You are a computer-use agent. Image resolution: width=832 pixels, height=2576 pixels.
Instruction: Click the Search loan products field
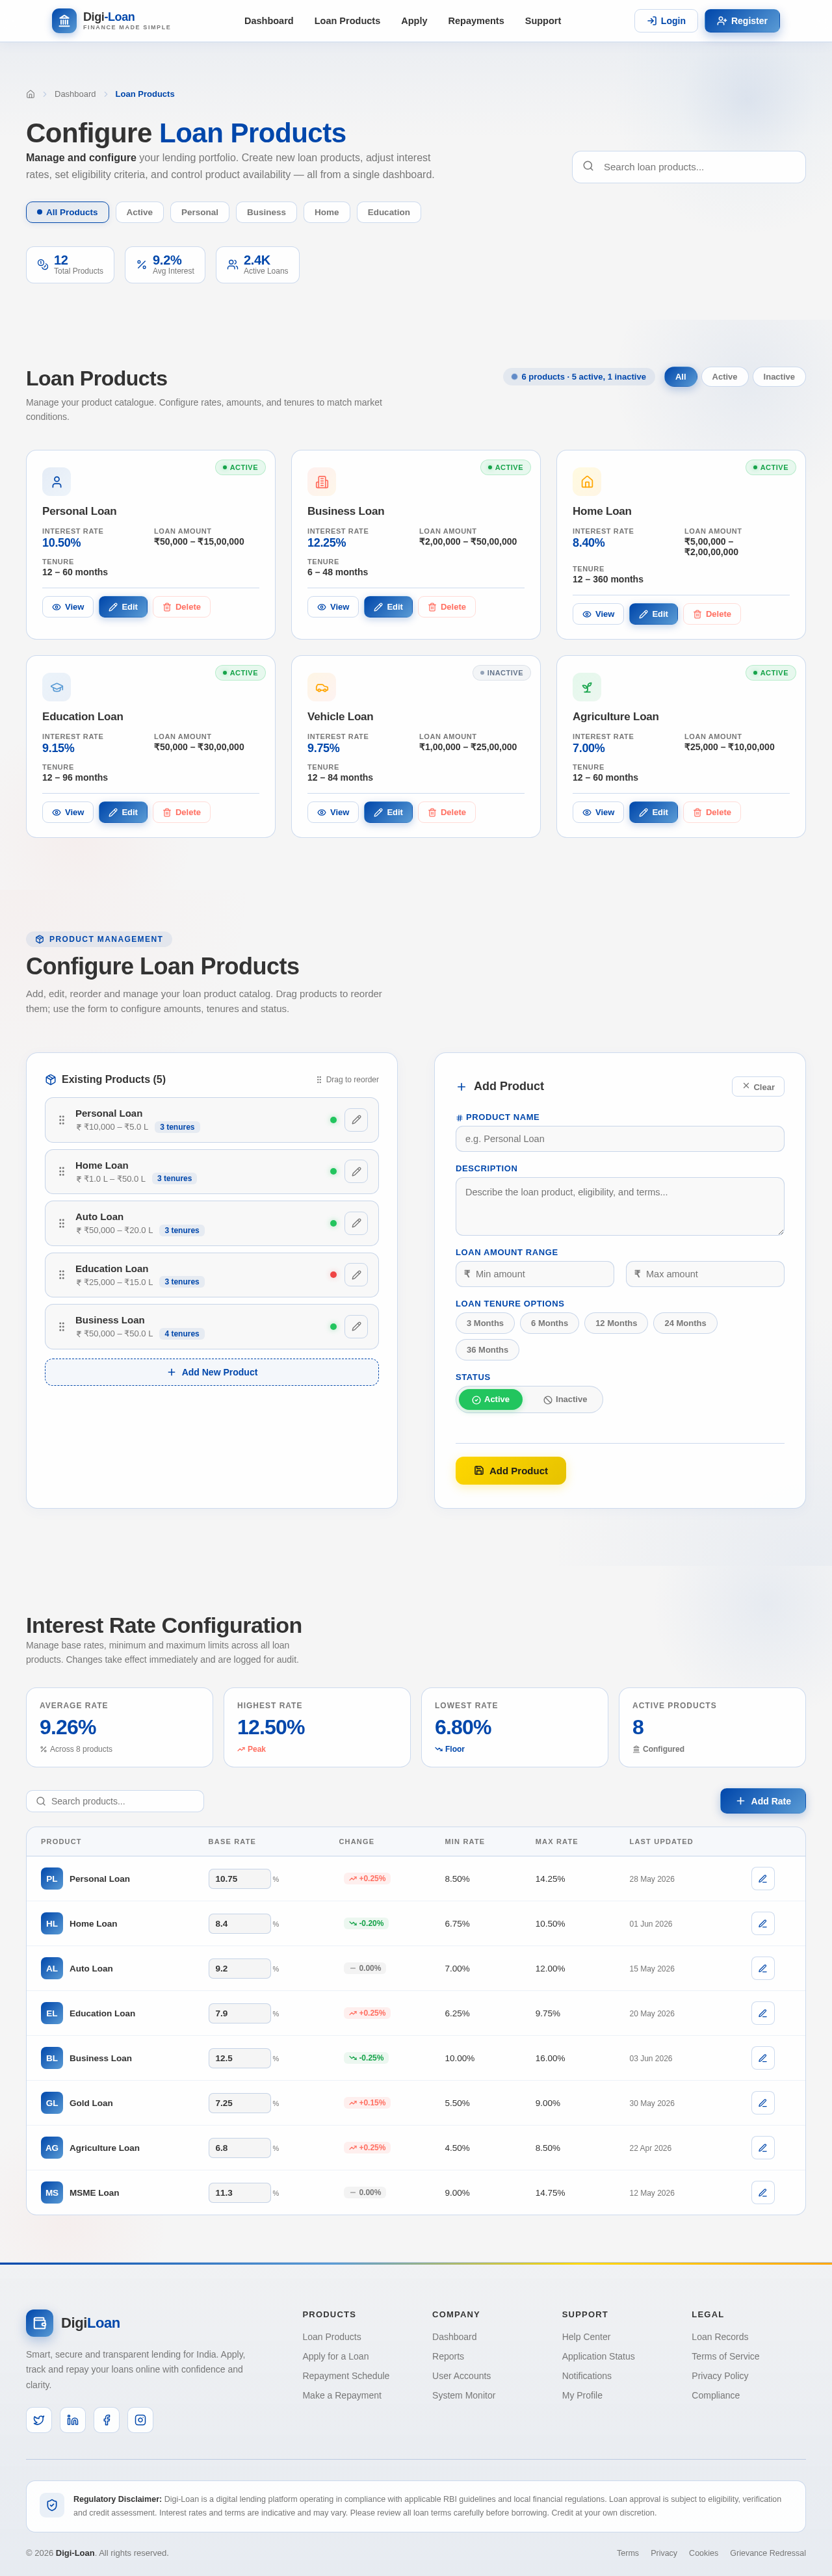click(x=689, y=167)
